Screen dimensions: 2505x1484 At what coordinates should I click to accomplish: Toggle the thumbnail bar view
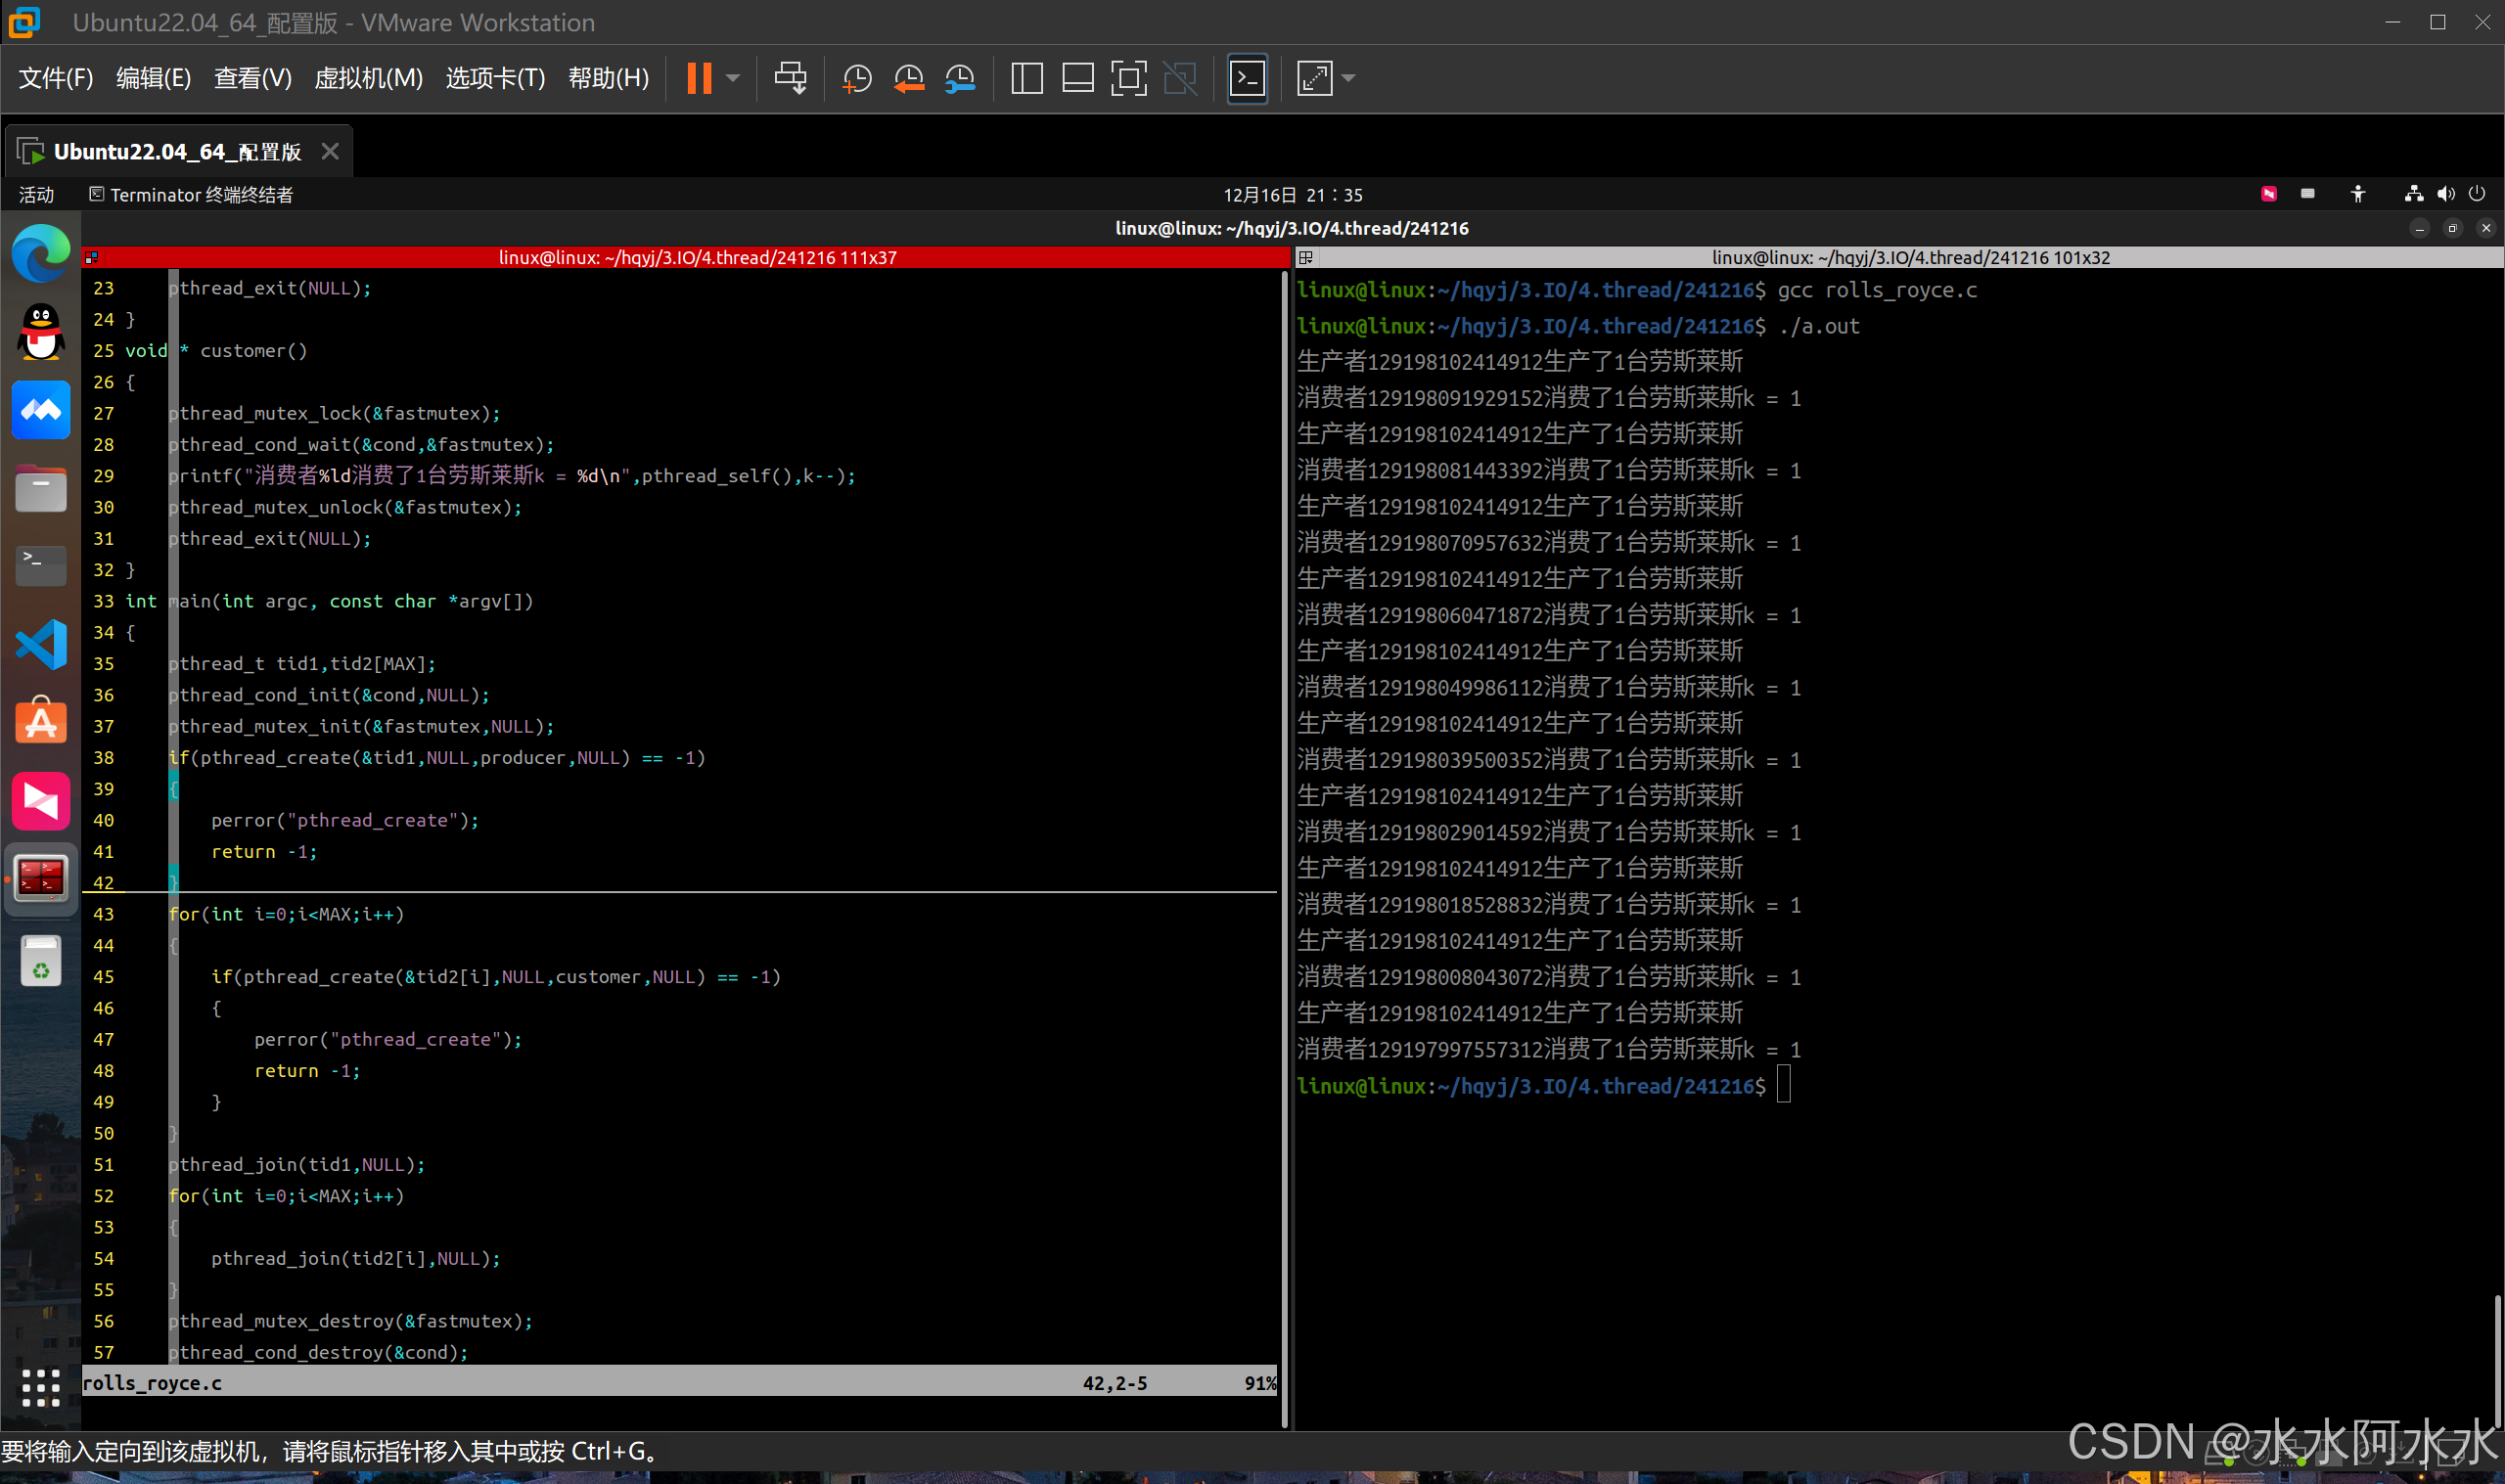pos(1077,78)
